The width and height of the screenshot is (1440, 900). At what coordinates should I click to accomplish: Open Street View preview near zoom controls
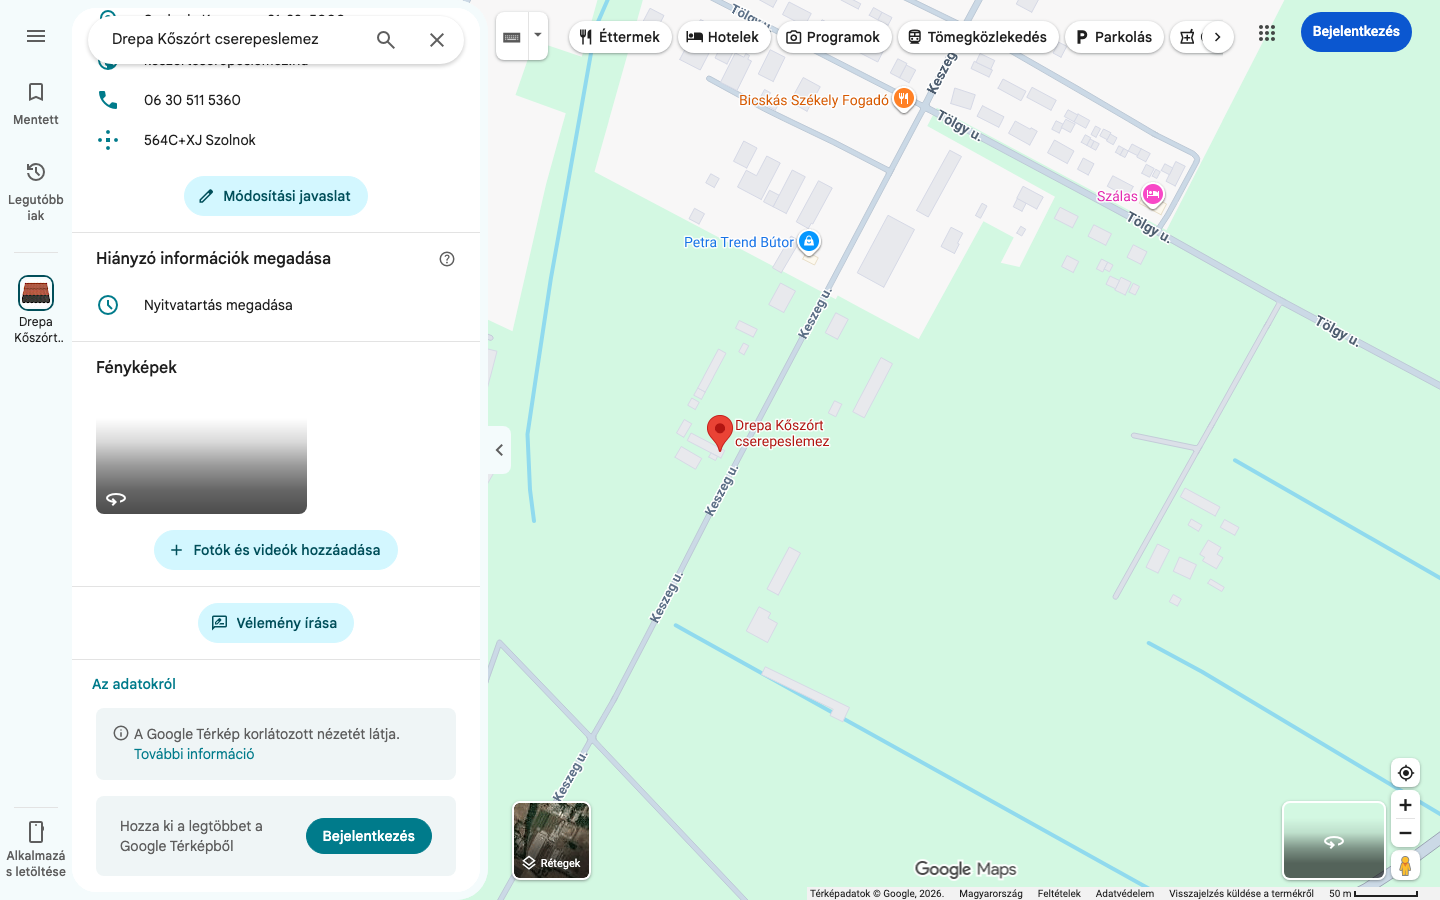point(1334,841)
